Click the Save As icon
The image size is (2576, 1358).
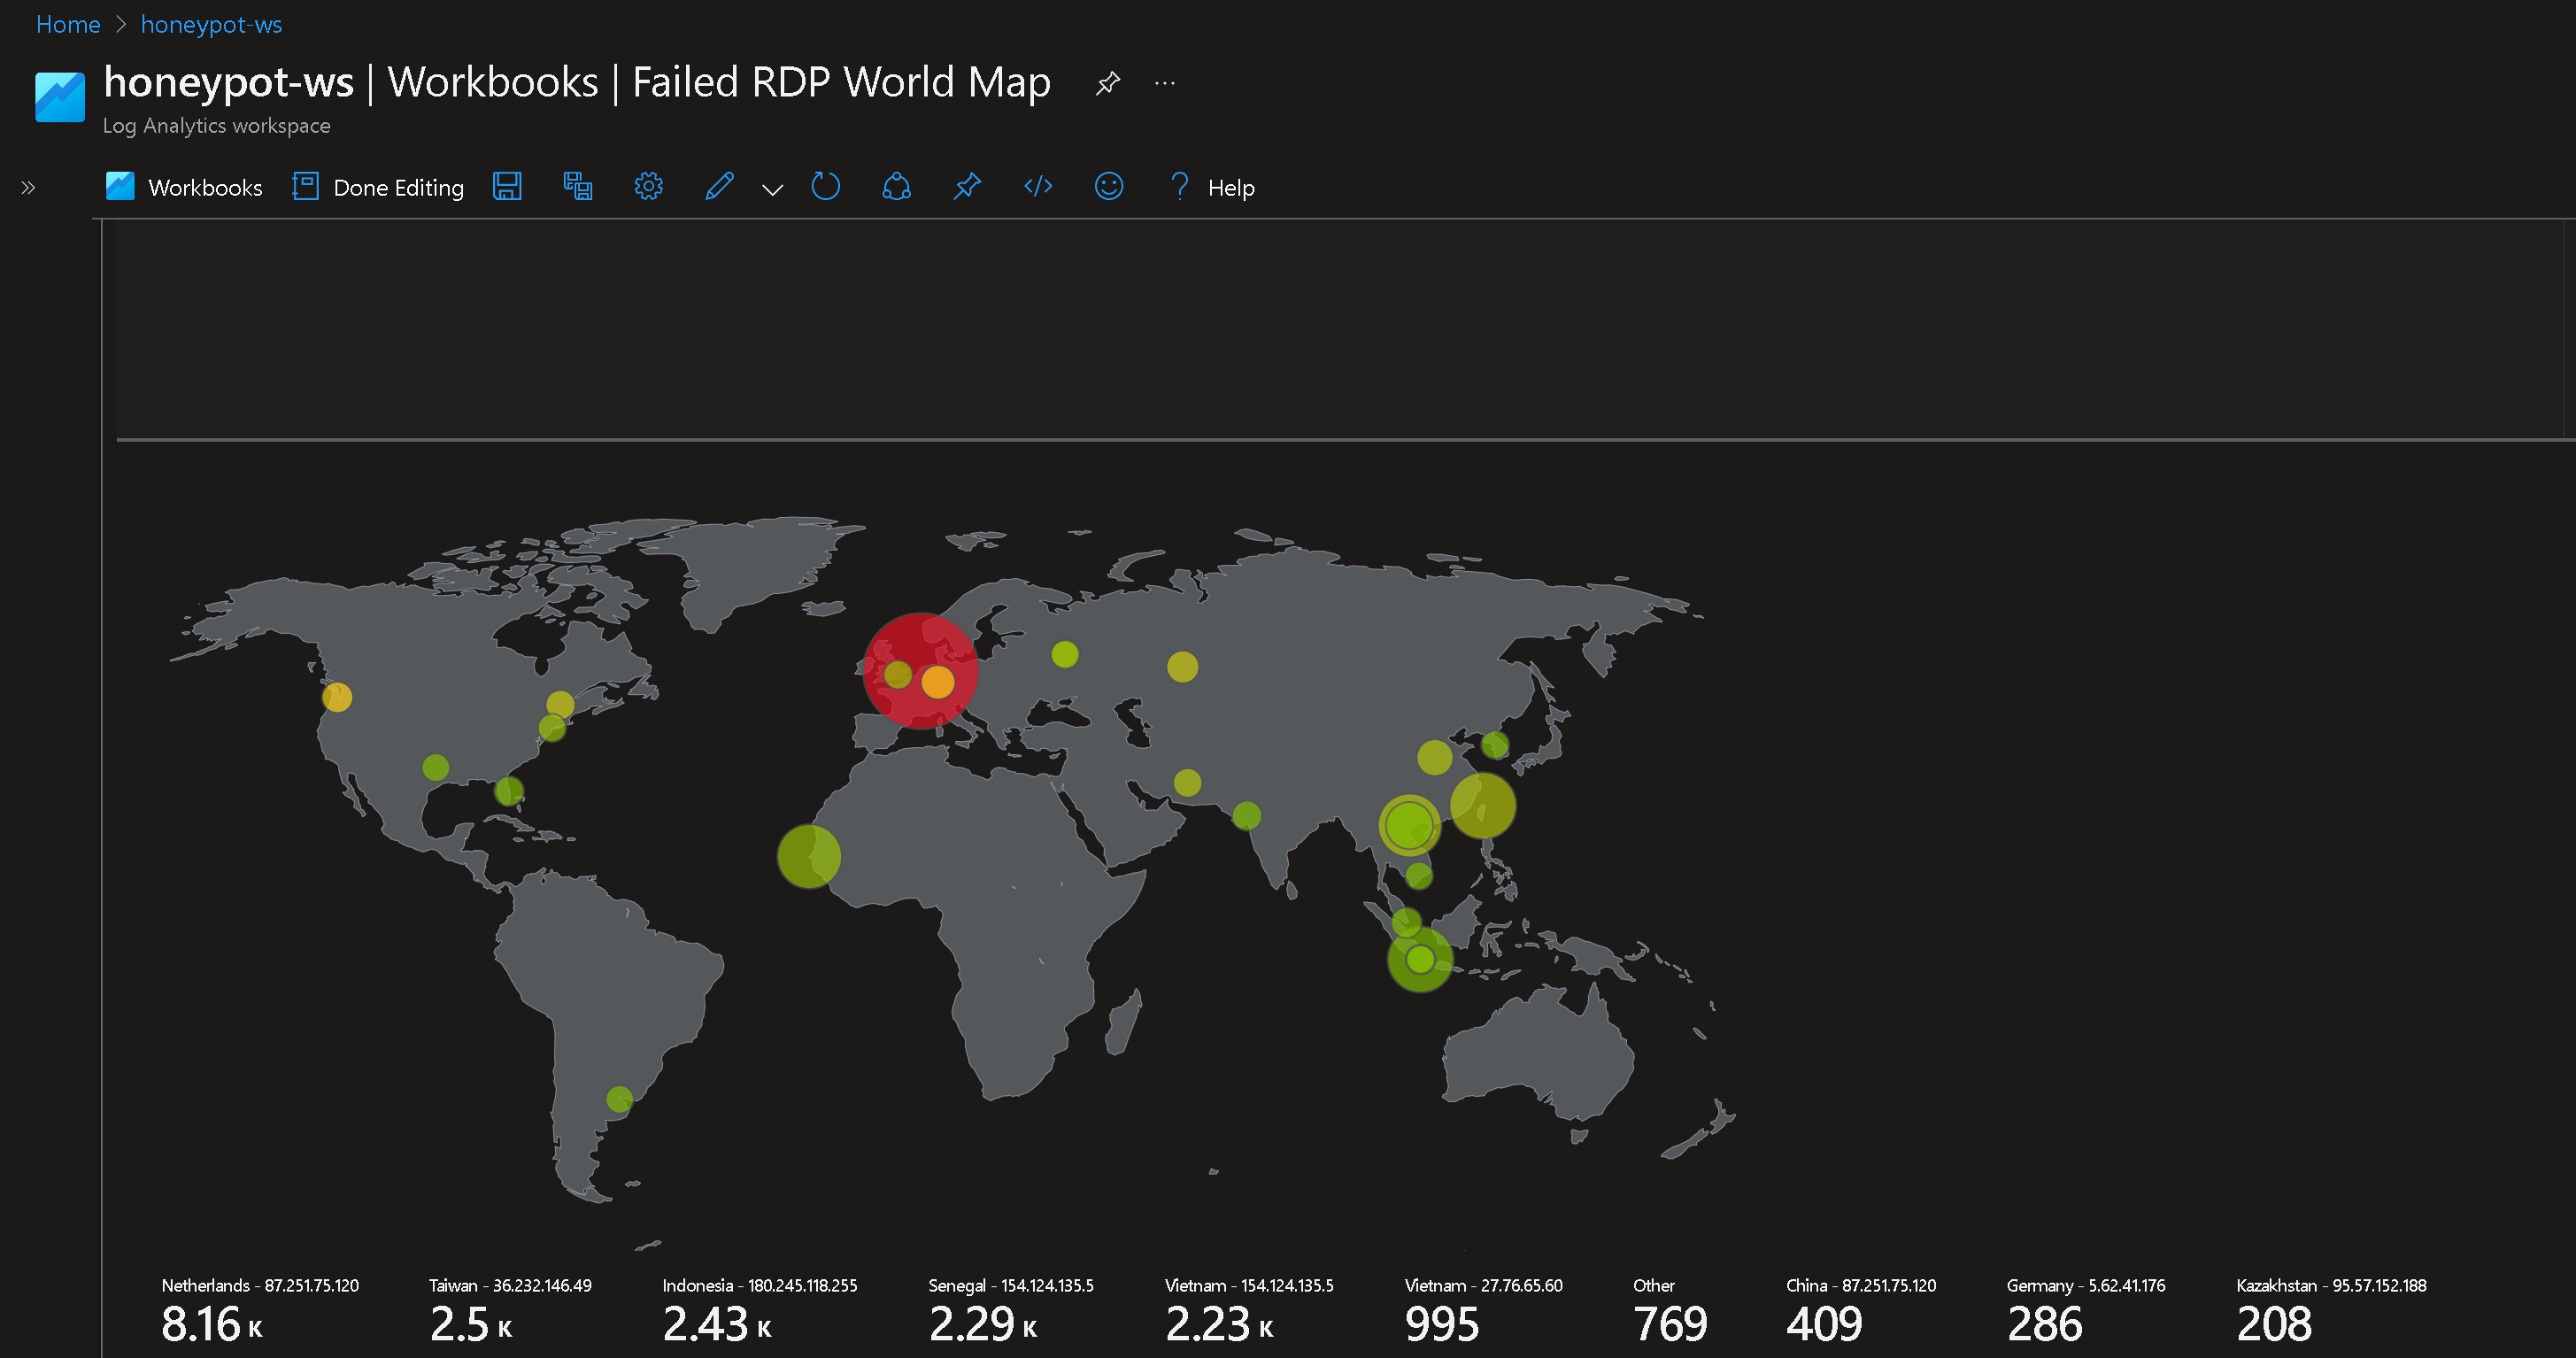pos(578,186)
